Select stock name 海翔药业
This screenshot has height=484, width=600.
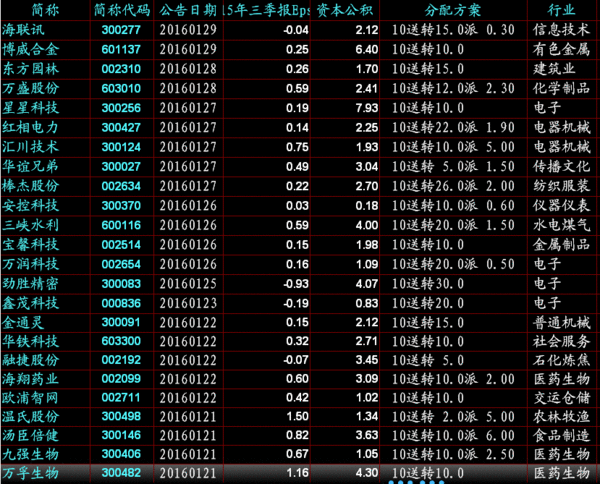click(31, 379)
